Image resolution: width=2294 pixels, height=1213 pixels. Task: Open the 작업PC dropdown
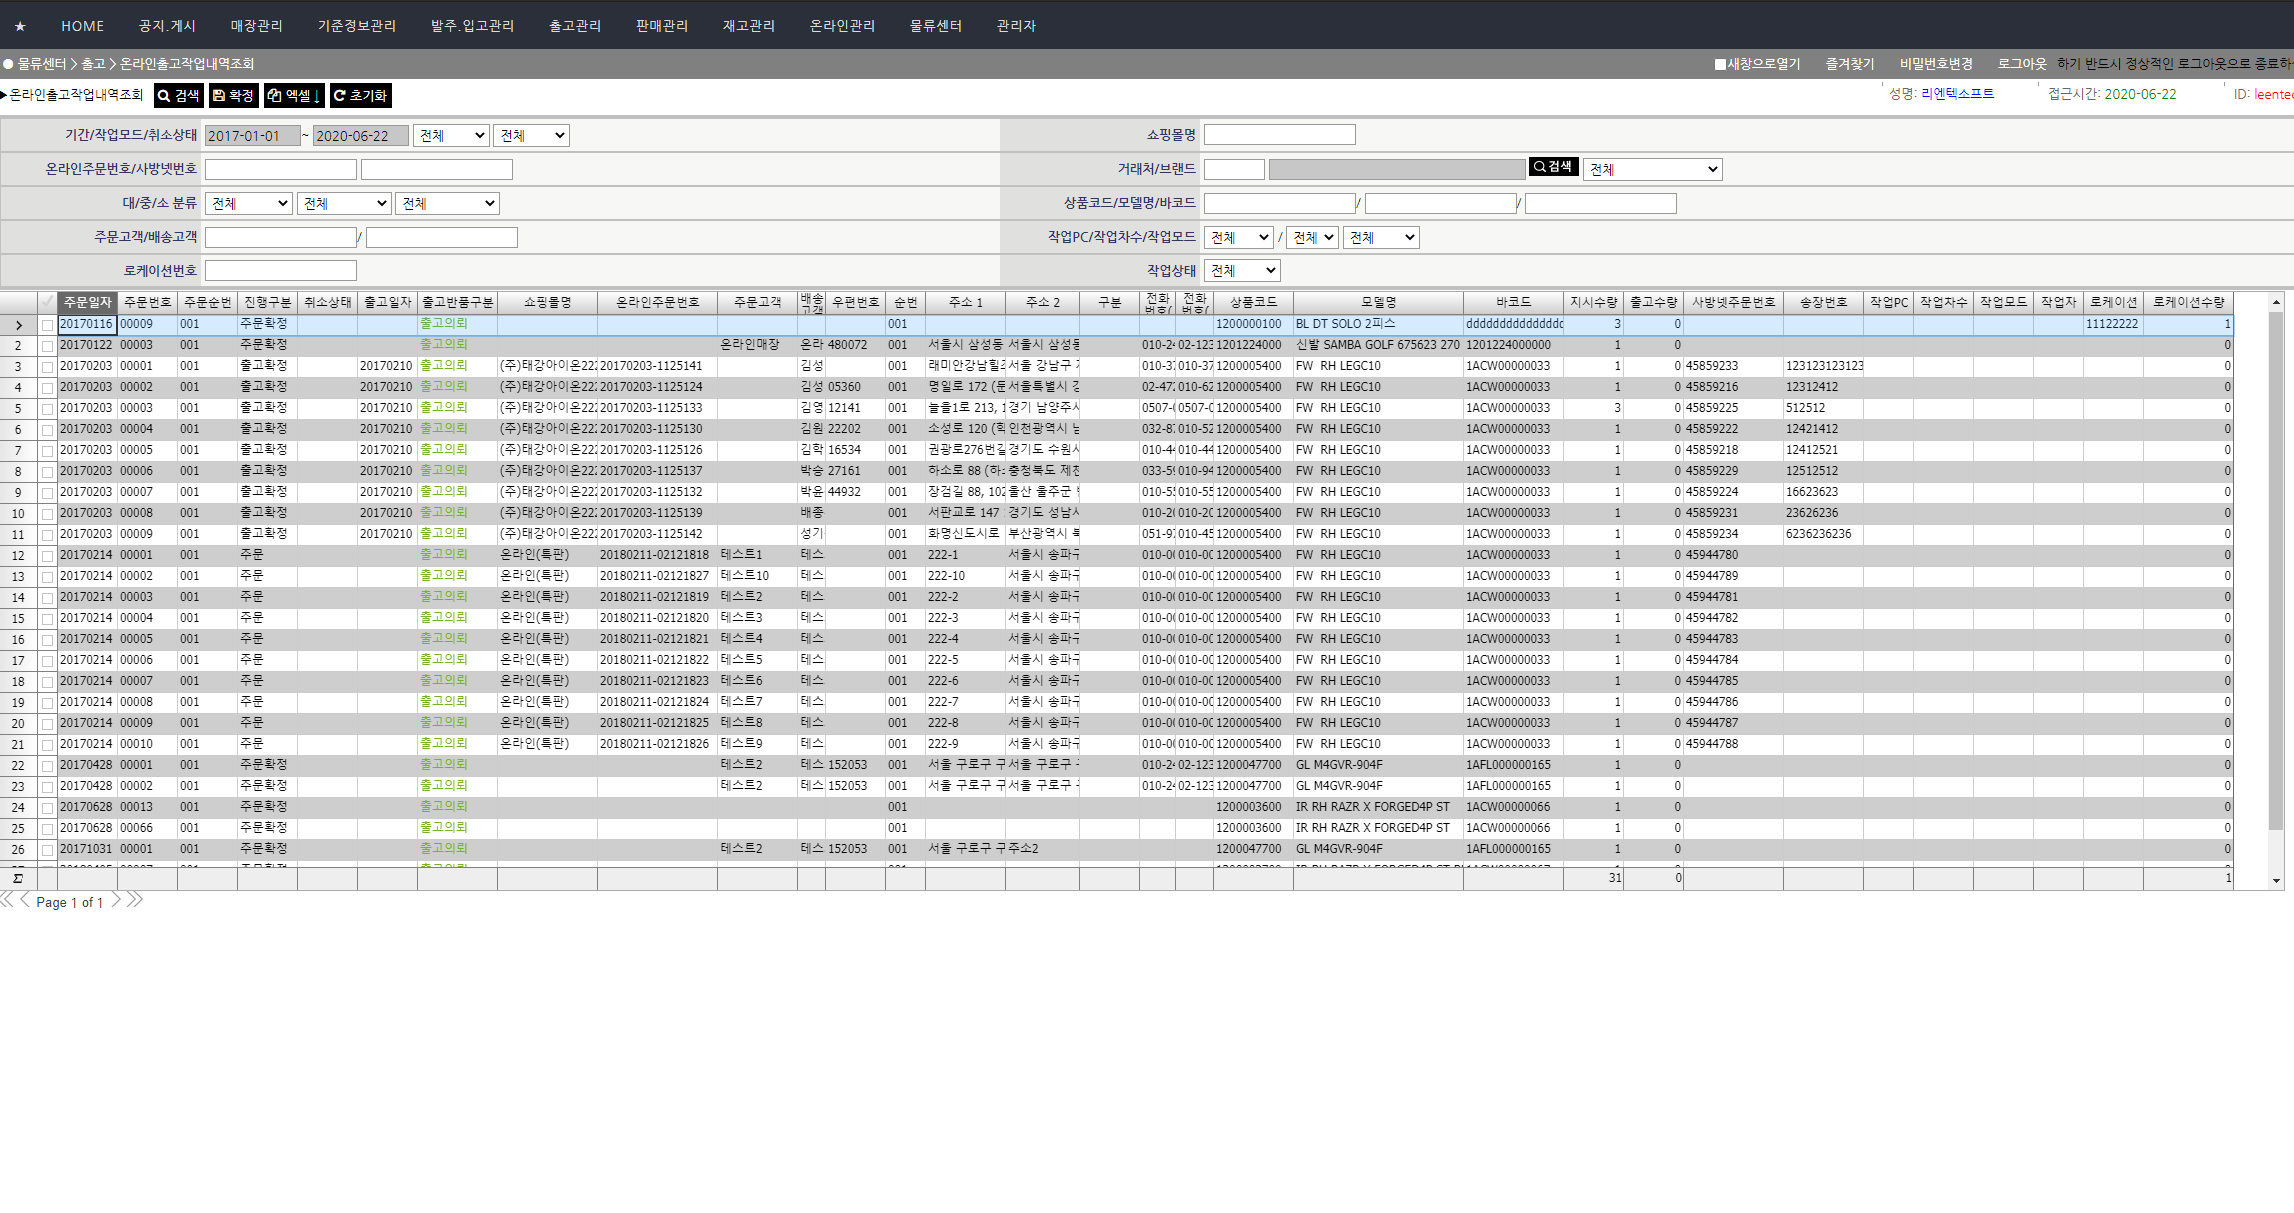click(x=1238, y=237)
